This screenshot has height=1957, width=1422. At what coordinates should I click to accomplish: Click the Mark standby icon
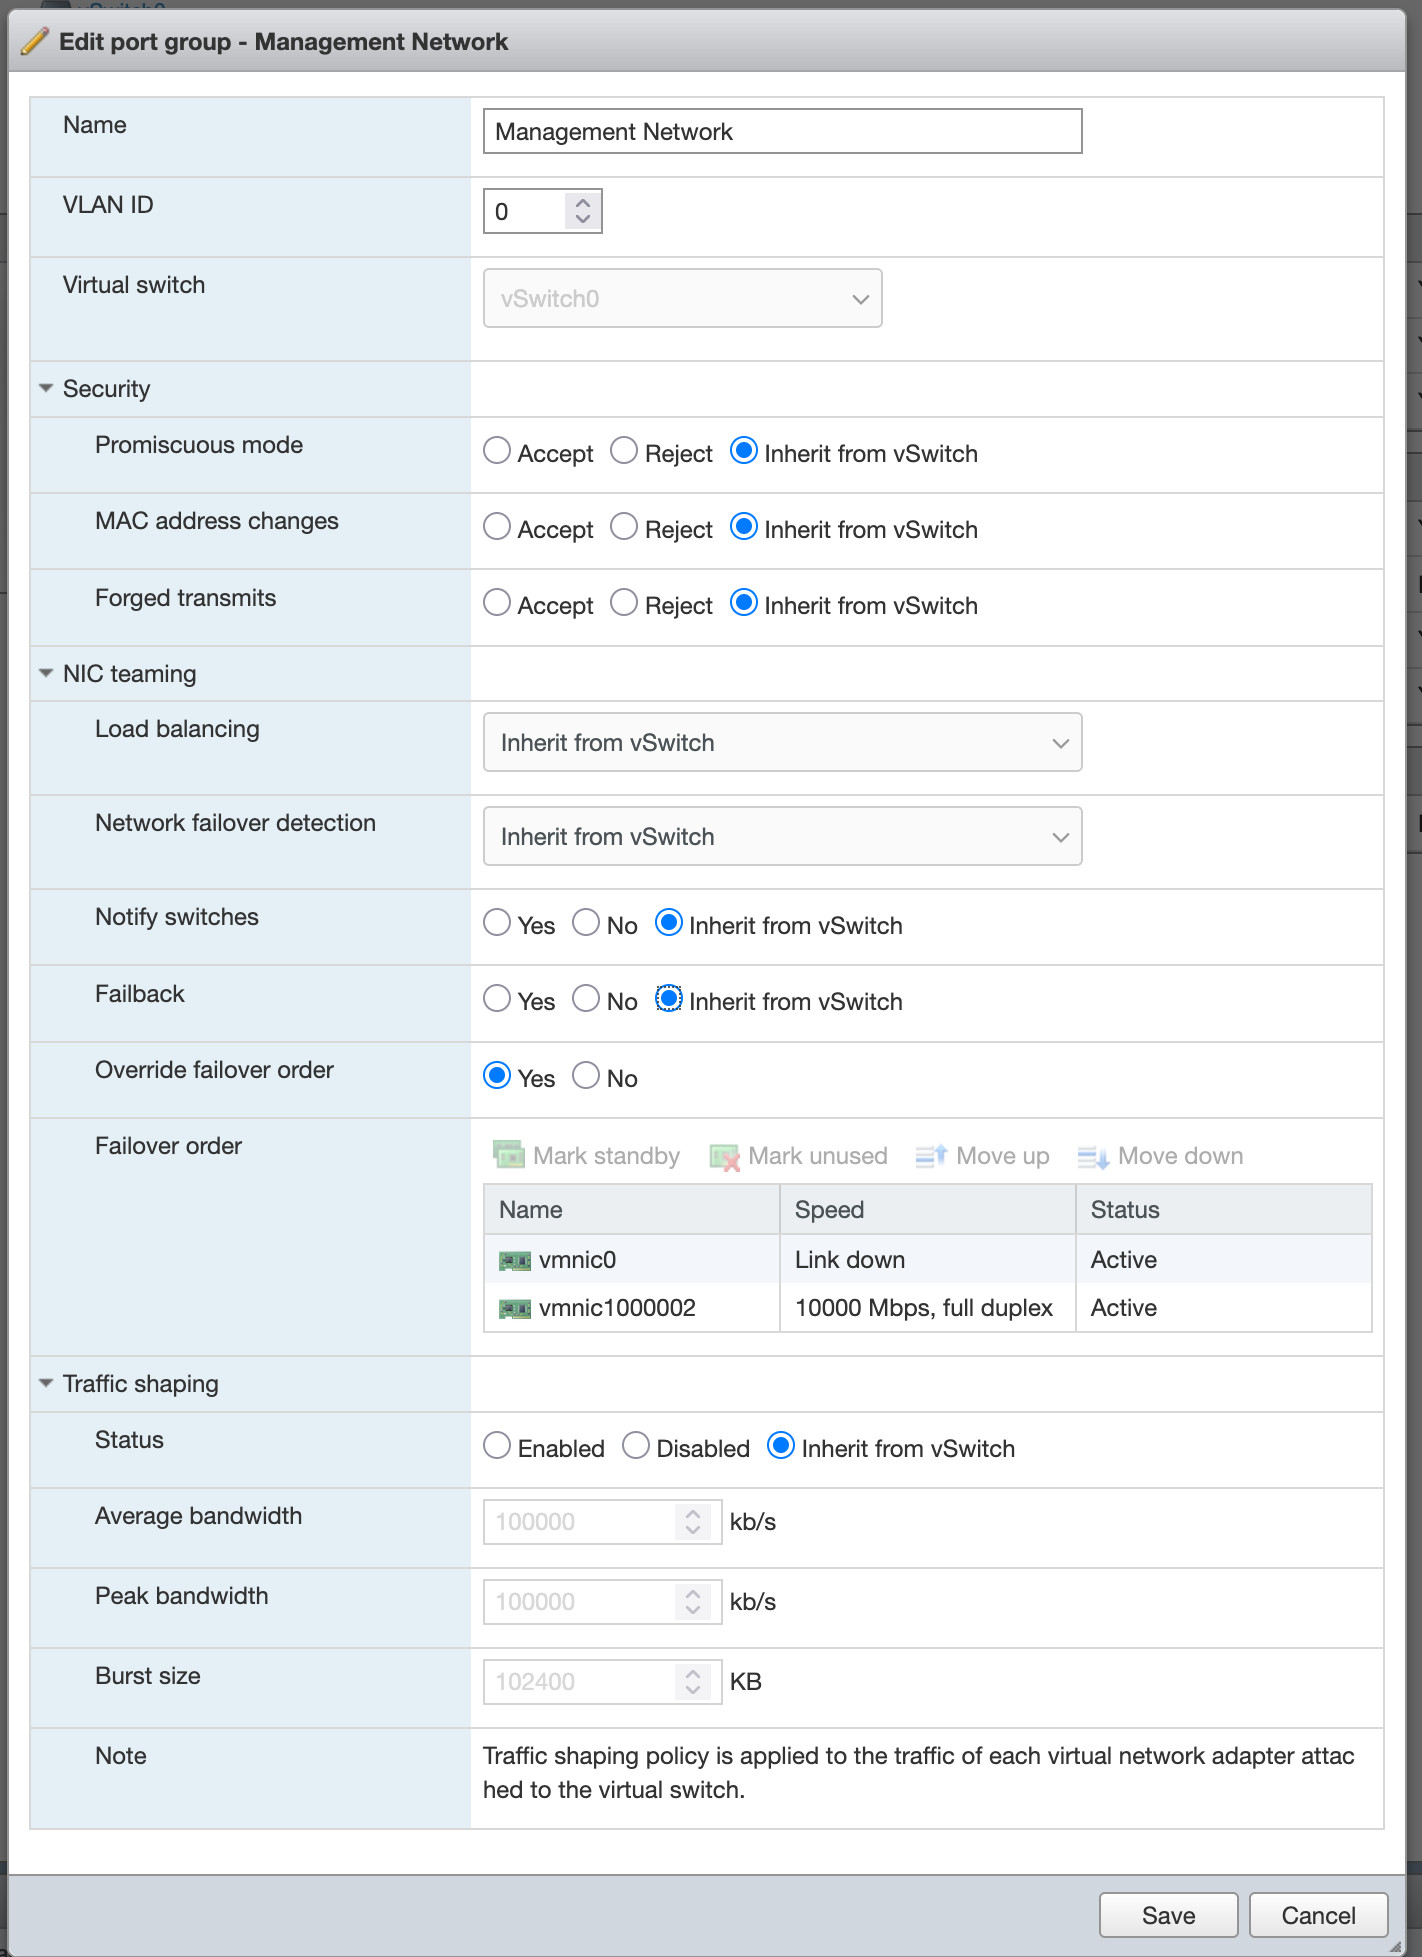(509, 1155)
